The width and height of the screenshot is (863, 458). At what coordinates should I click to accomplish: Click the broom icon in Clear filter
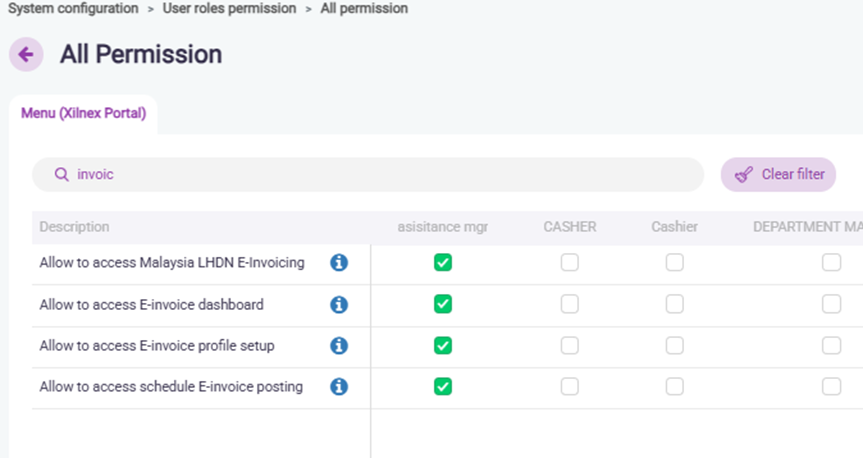743,174
